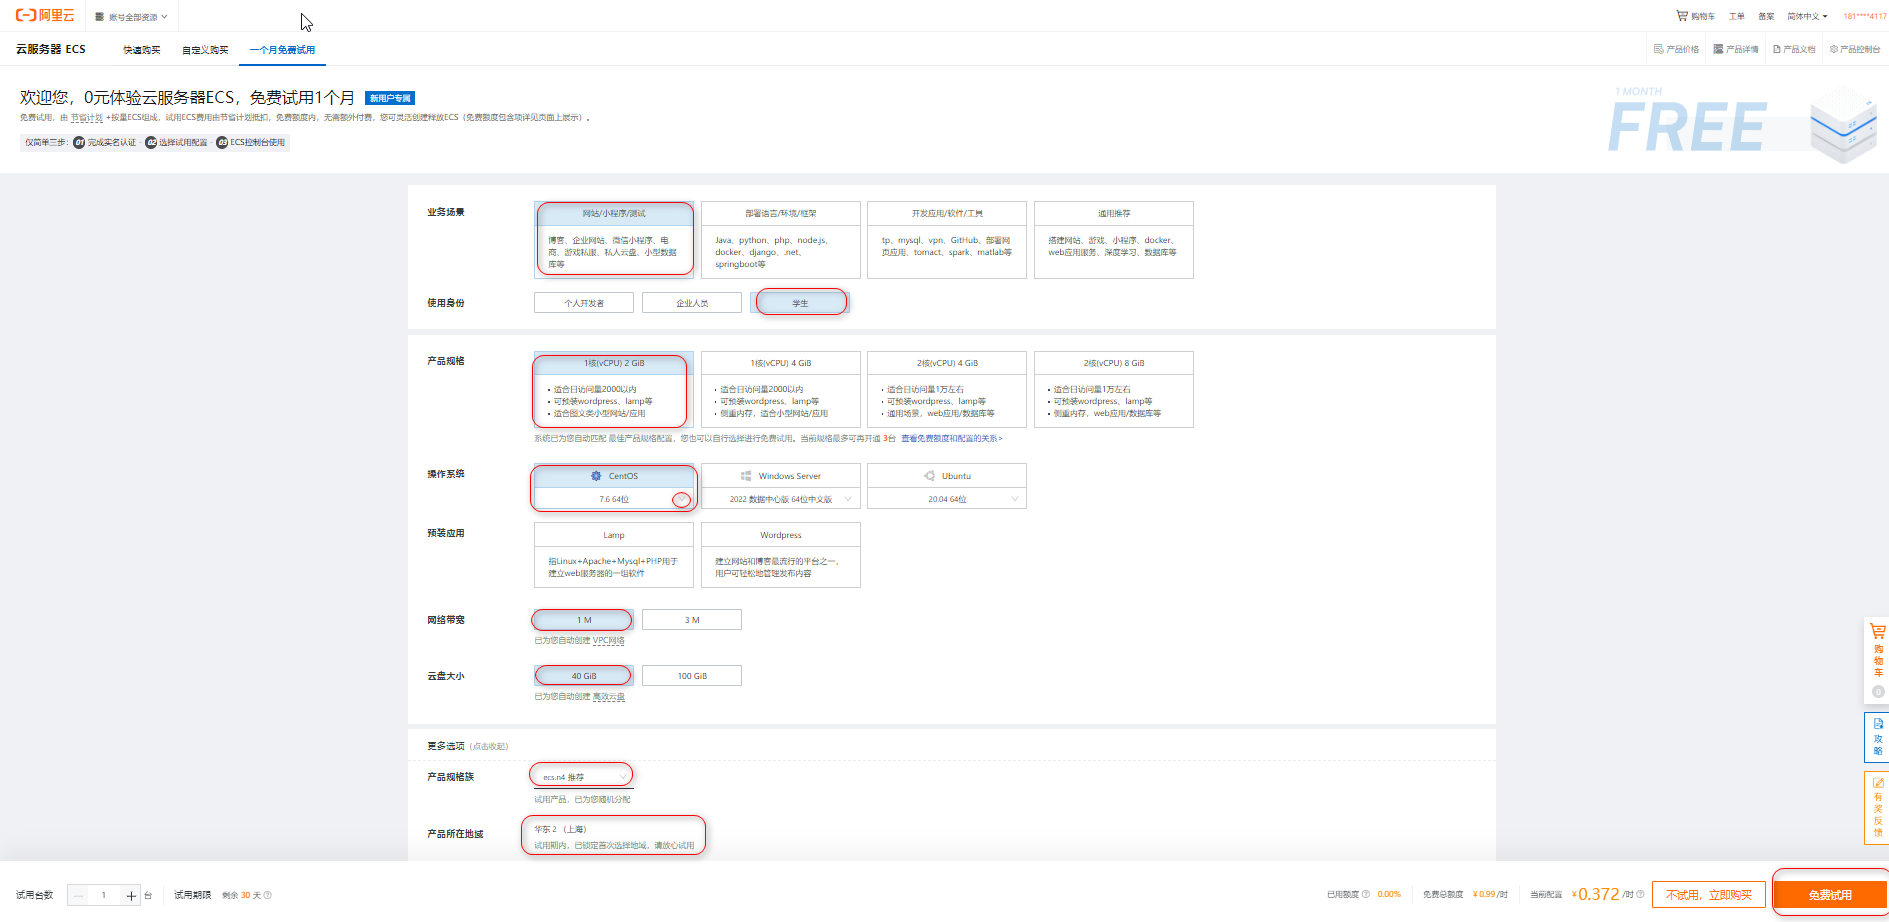Open the Ubuntu 20.04 64位 version dropdown
The height and width of the screenshot is (922, 1889).
[947, 499]
